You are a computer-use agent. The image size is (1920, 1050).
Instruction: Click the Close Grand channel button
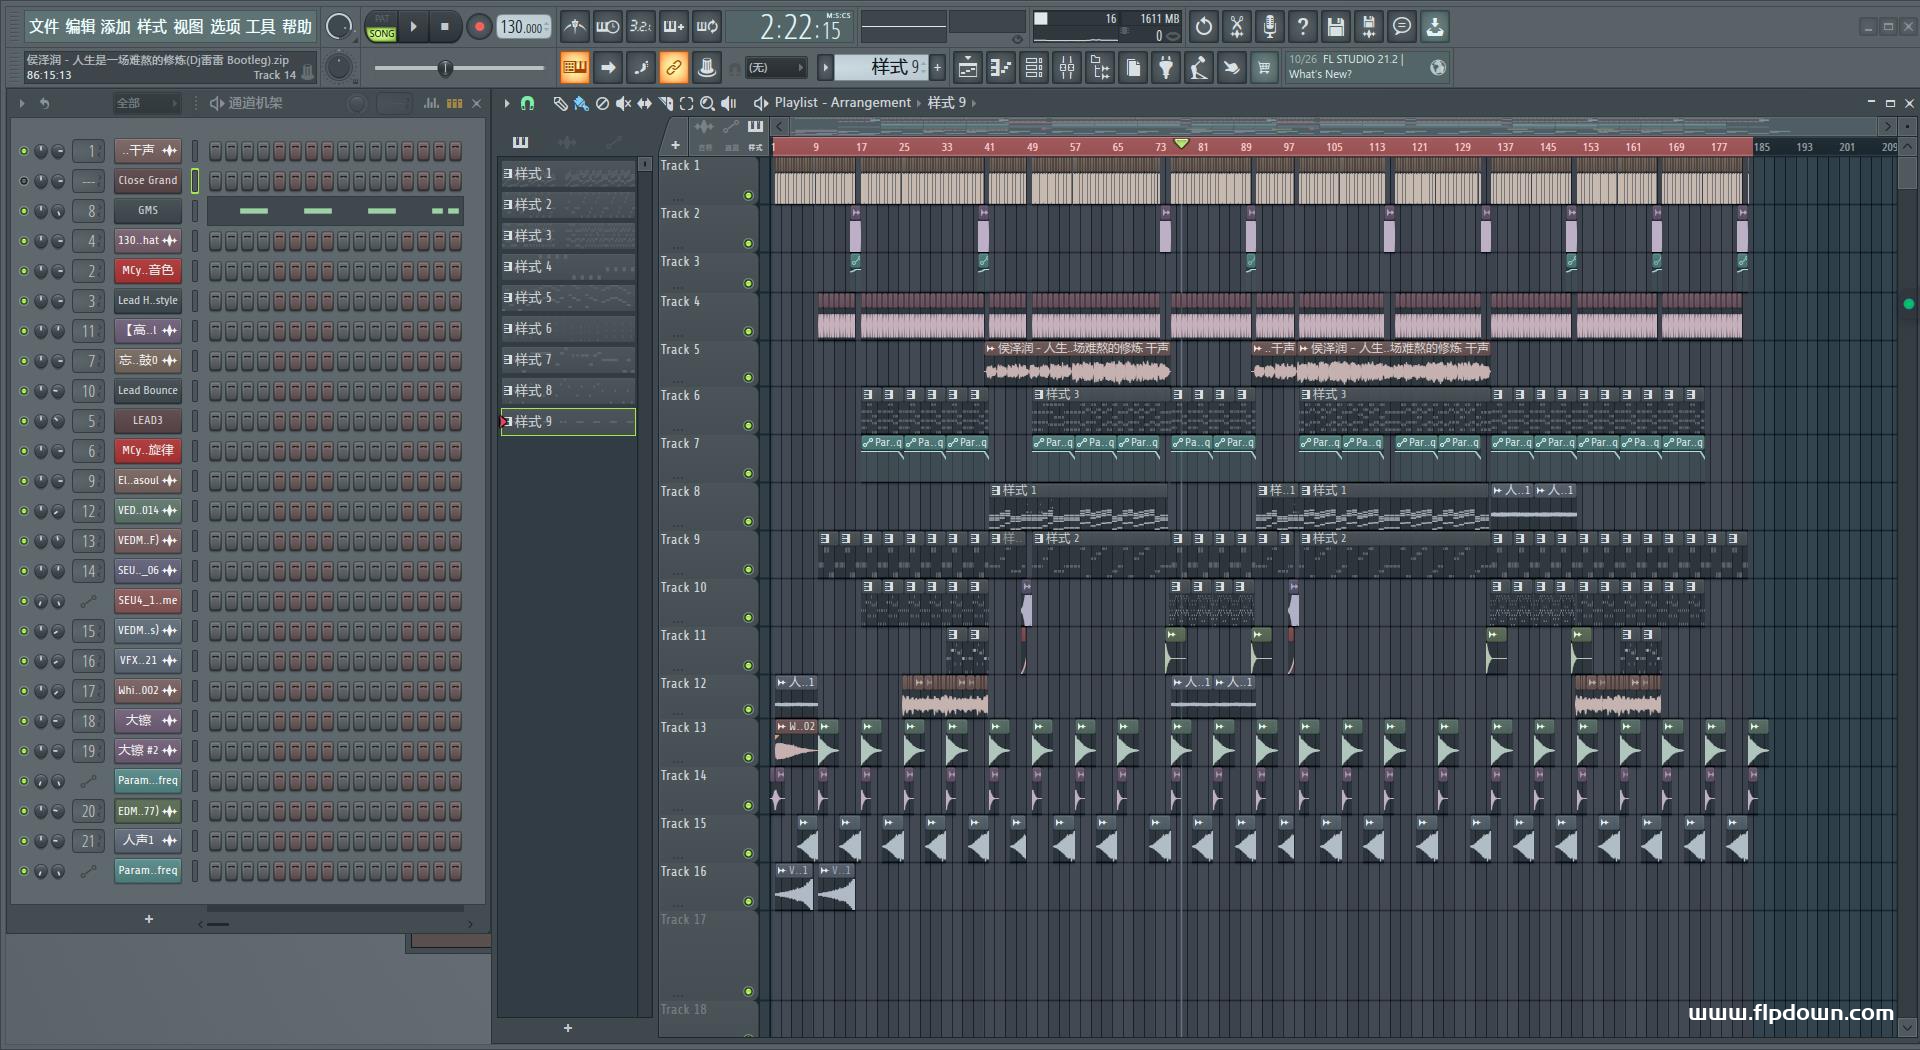[147, 180]
